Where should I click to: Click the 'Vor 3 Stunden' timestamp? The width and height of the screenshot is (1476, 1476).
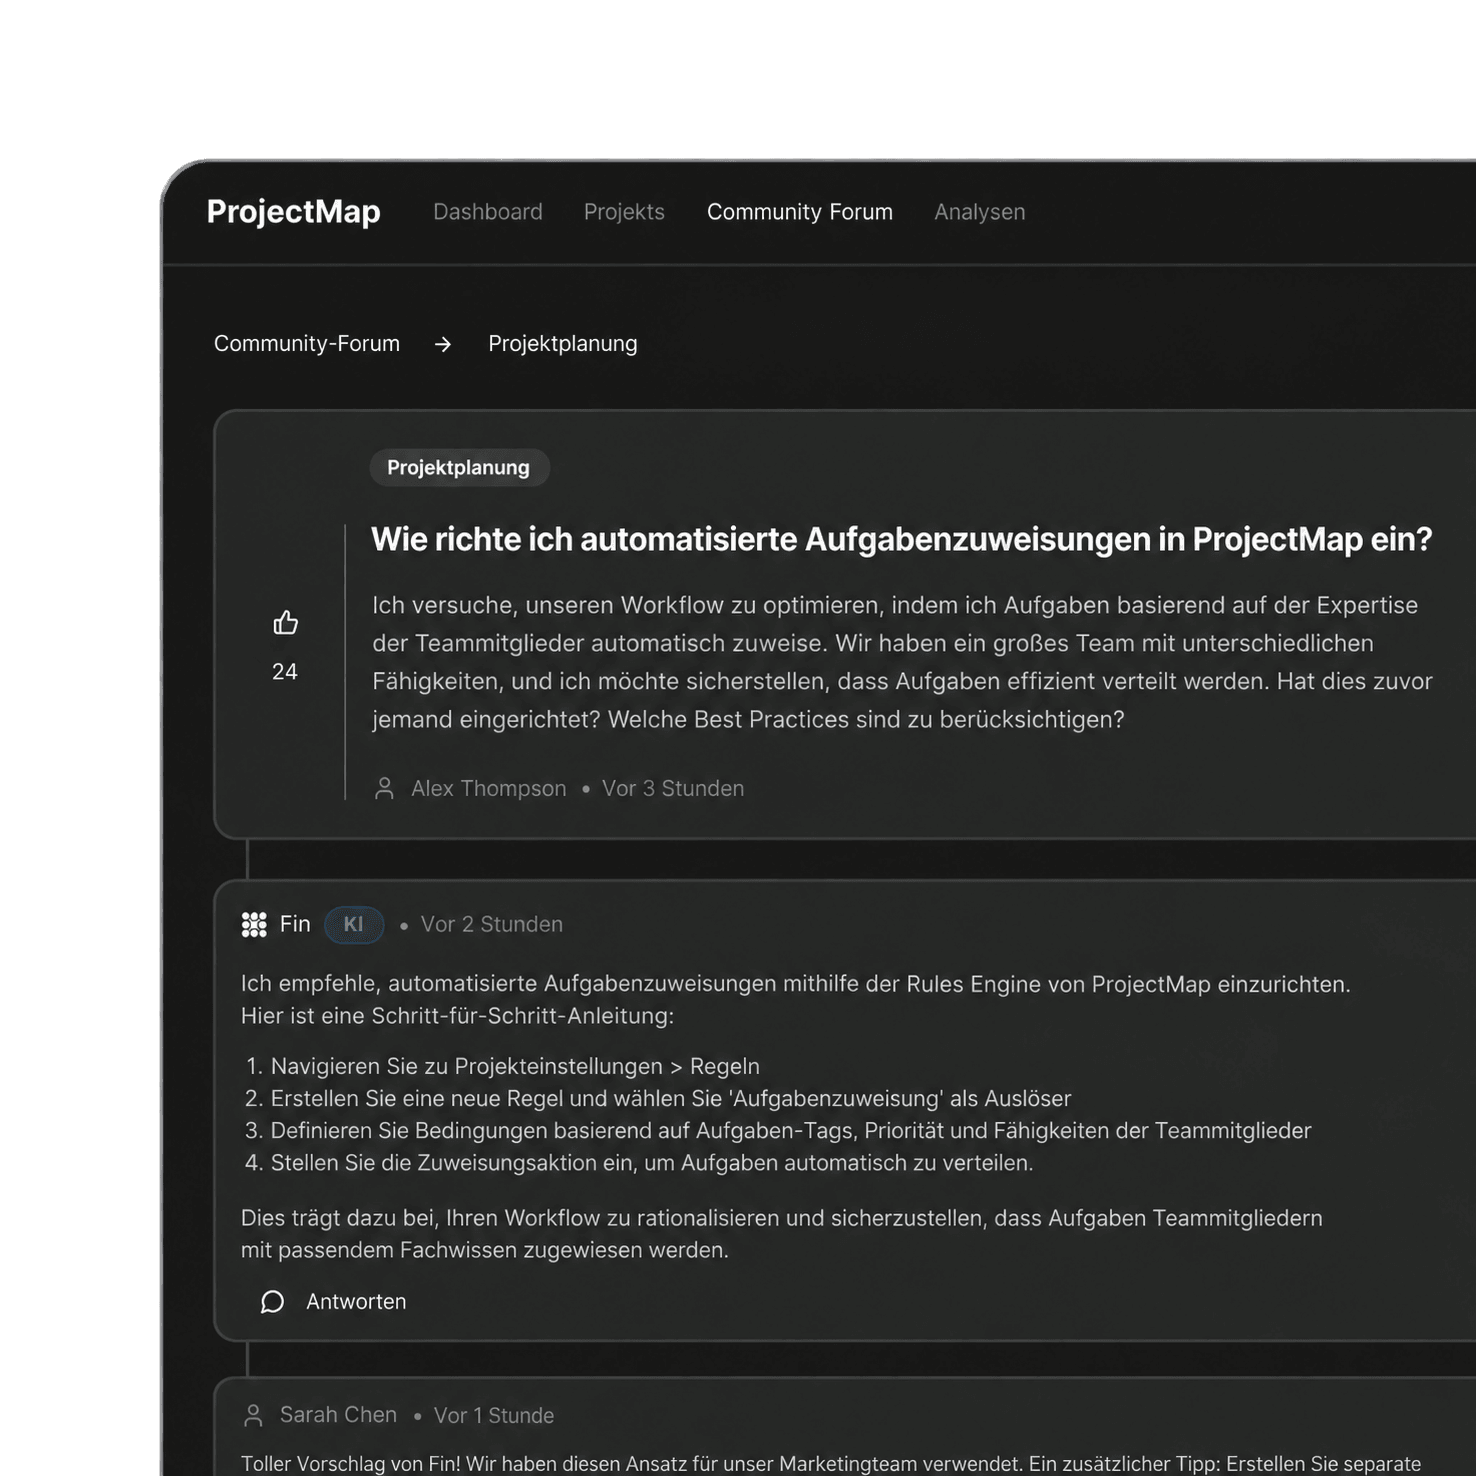(x=673, y=788)
